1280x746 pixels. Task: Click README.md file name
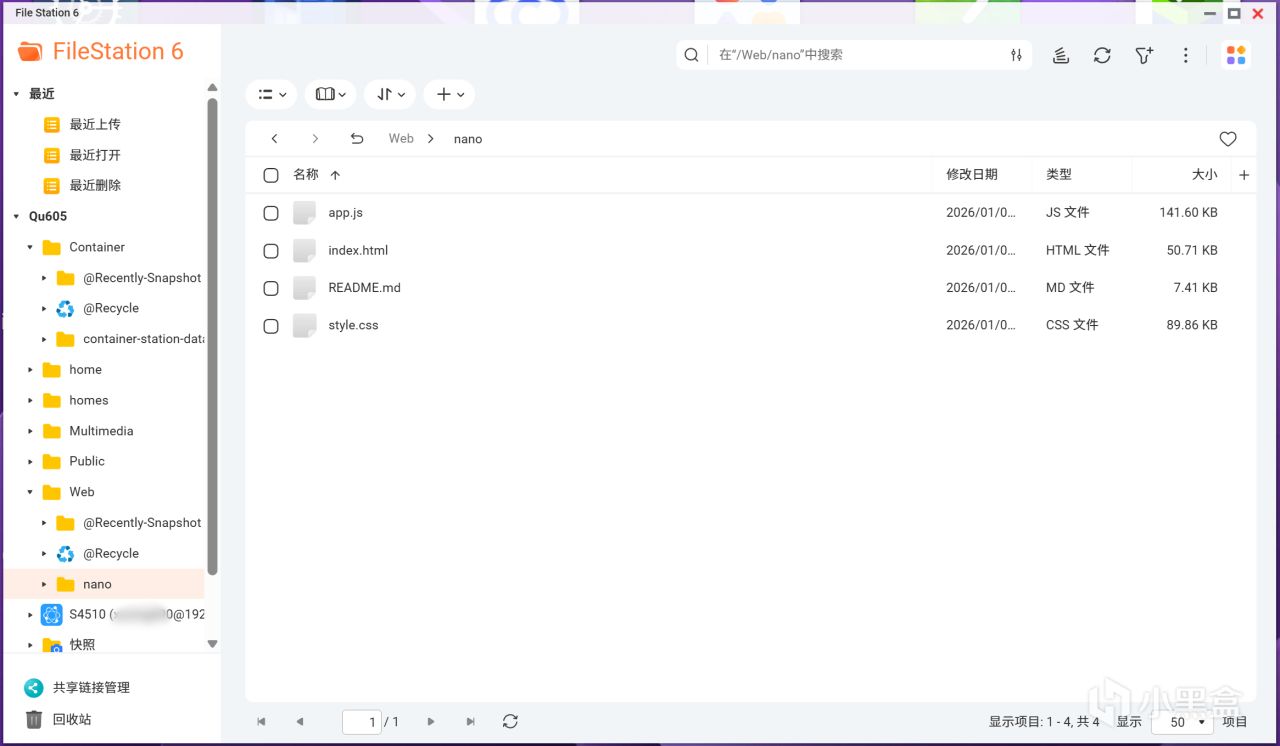364,288
